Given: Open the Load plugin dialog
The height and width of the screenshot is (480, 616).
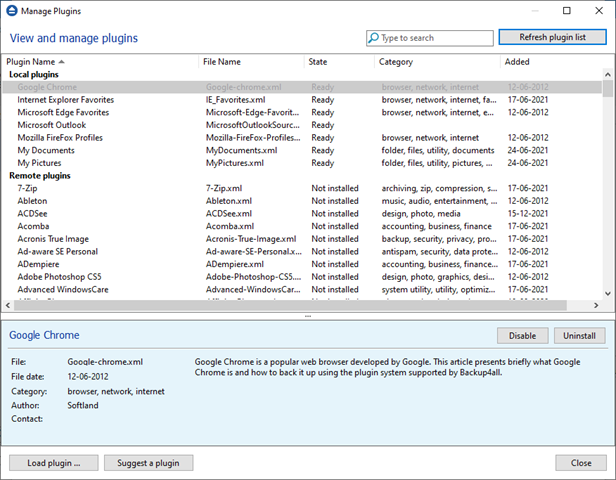Looking at the screenshot, I should tap(54, 462).
